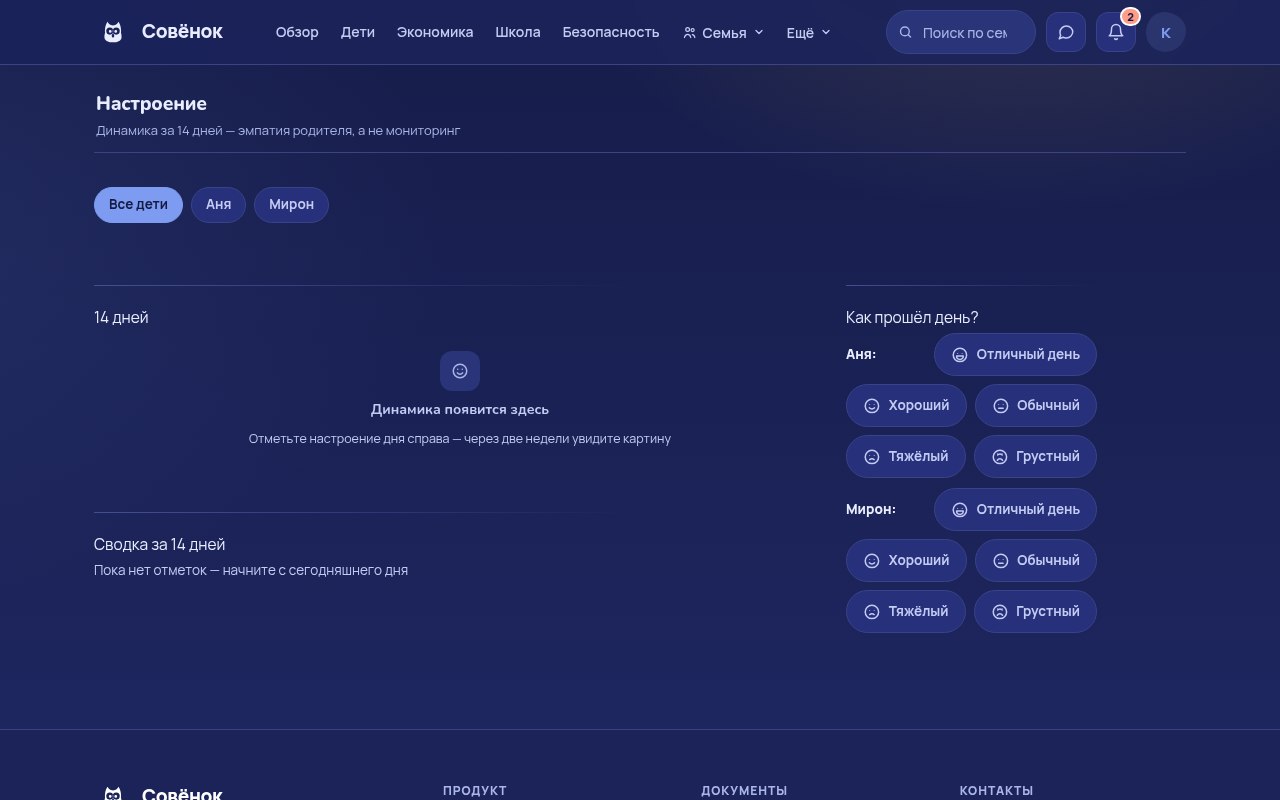Click the Совёнок owl logo icon
Screen dimensions: 1280x800
coord(113,32)
